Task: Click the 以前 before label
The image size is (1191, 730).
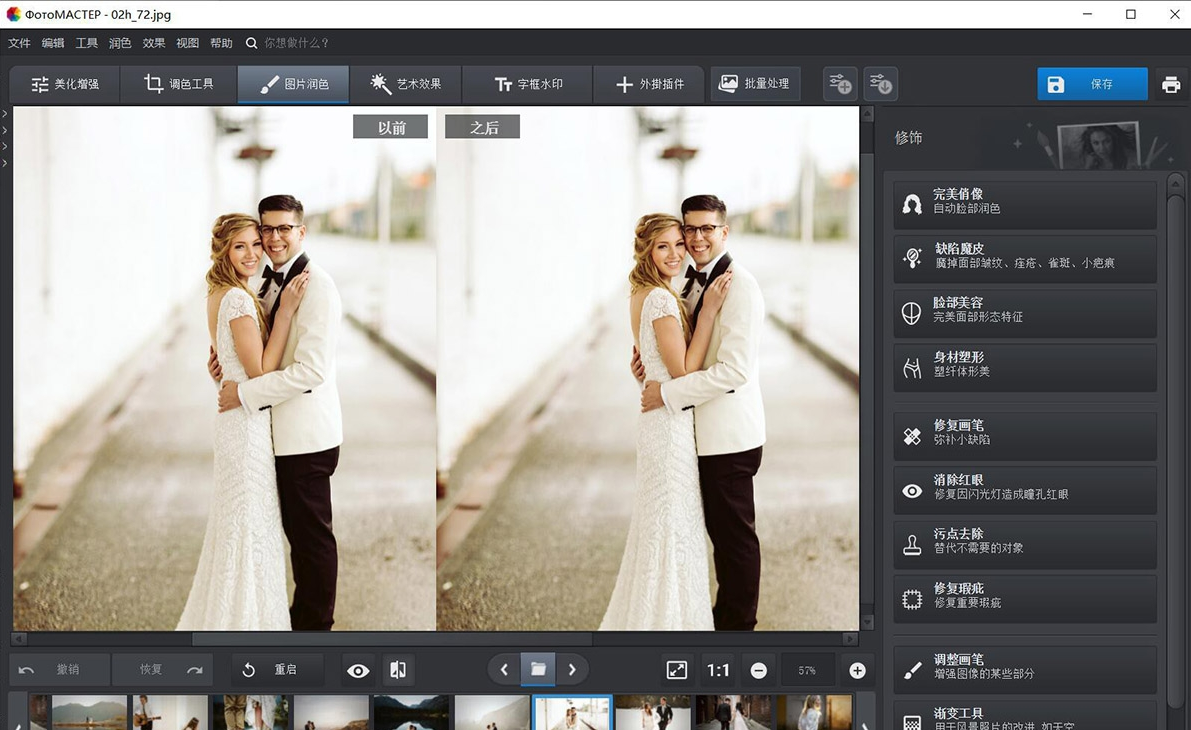Action: (x=390, y=127)
